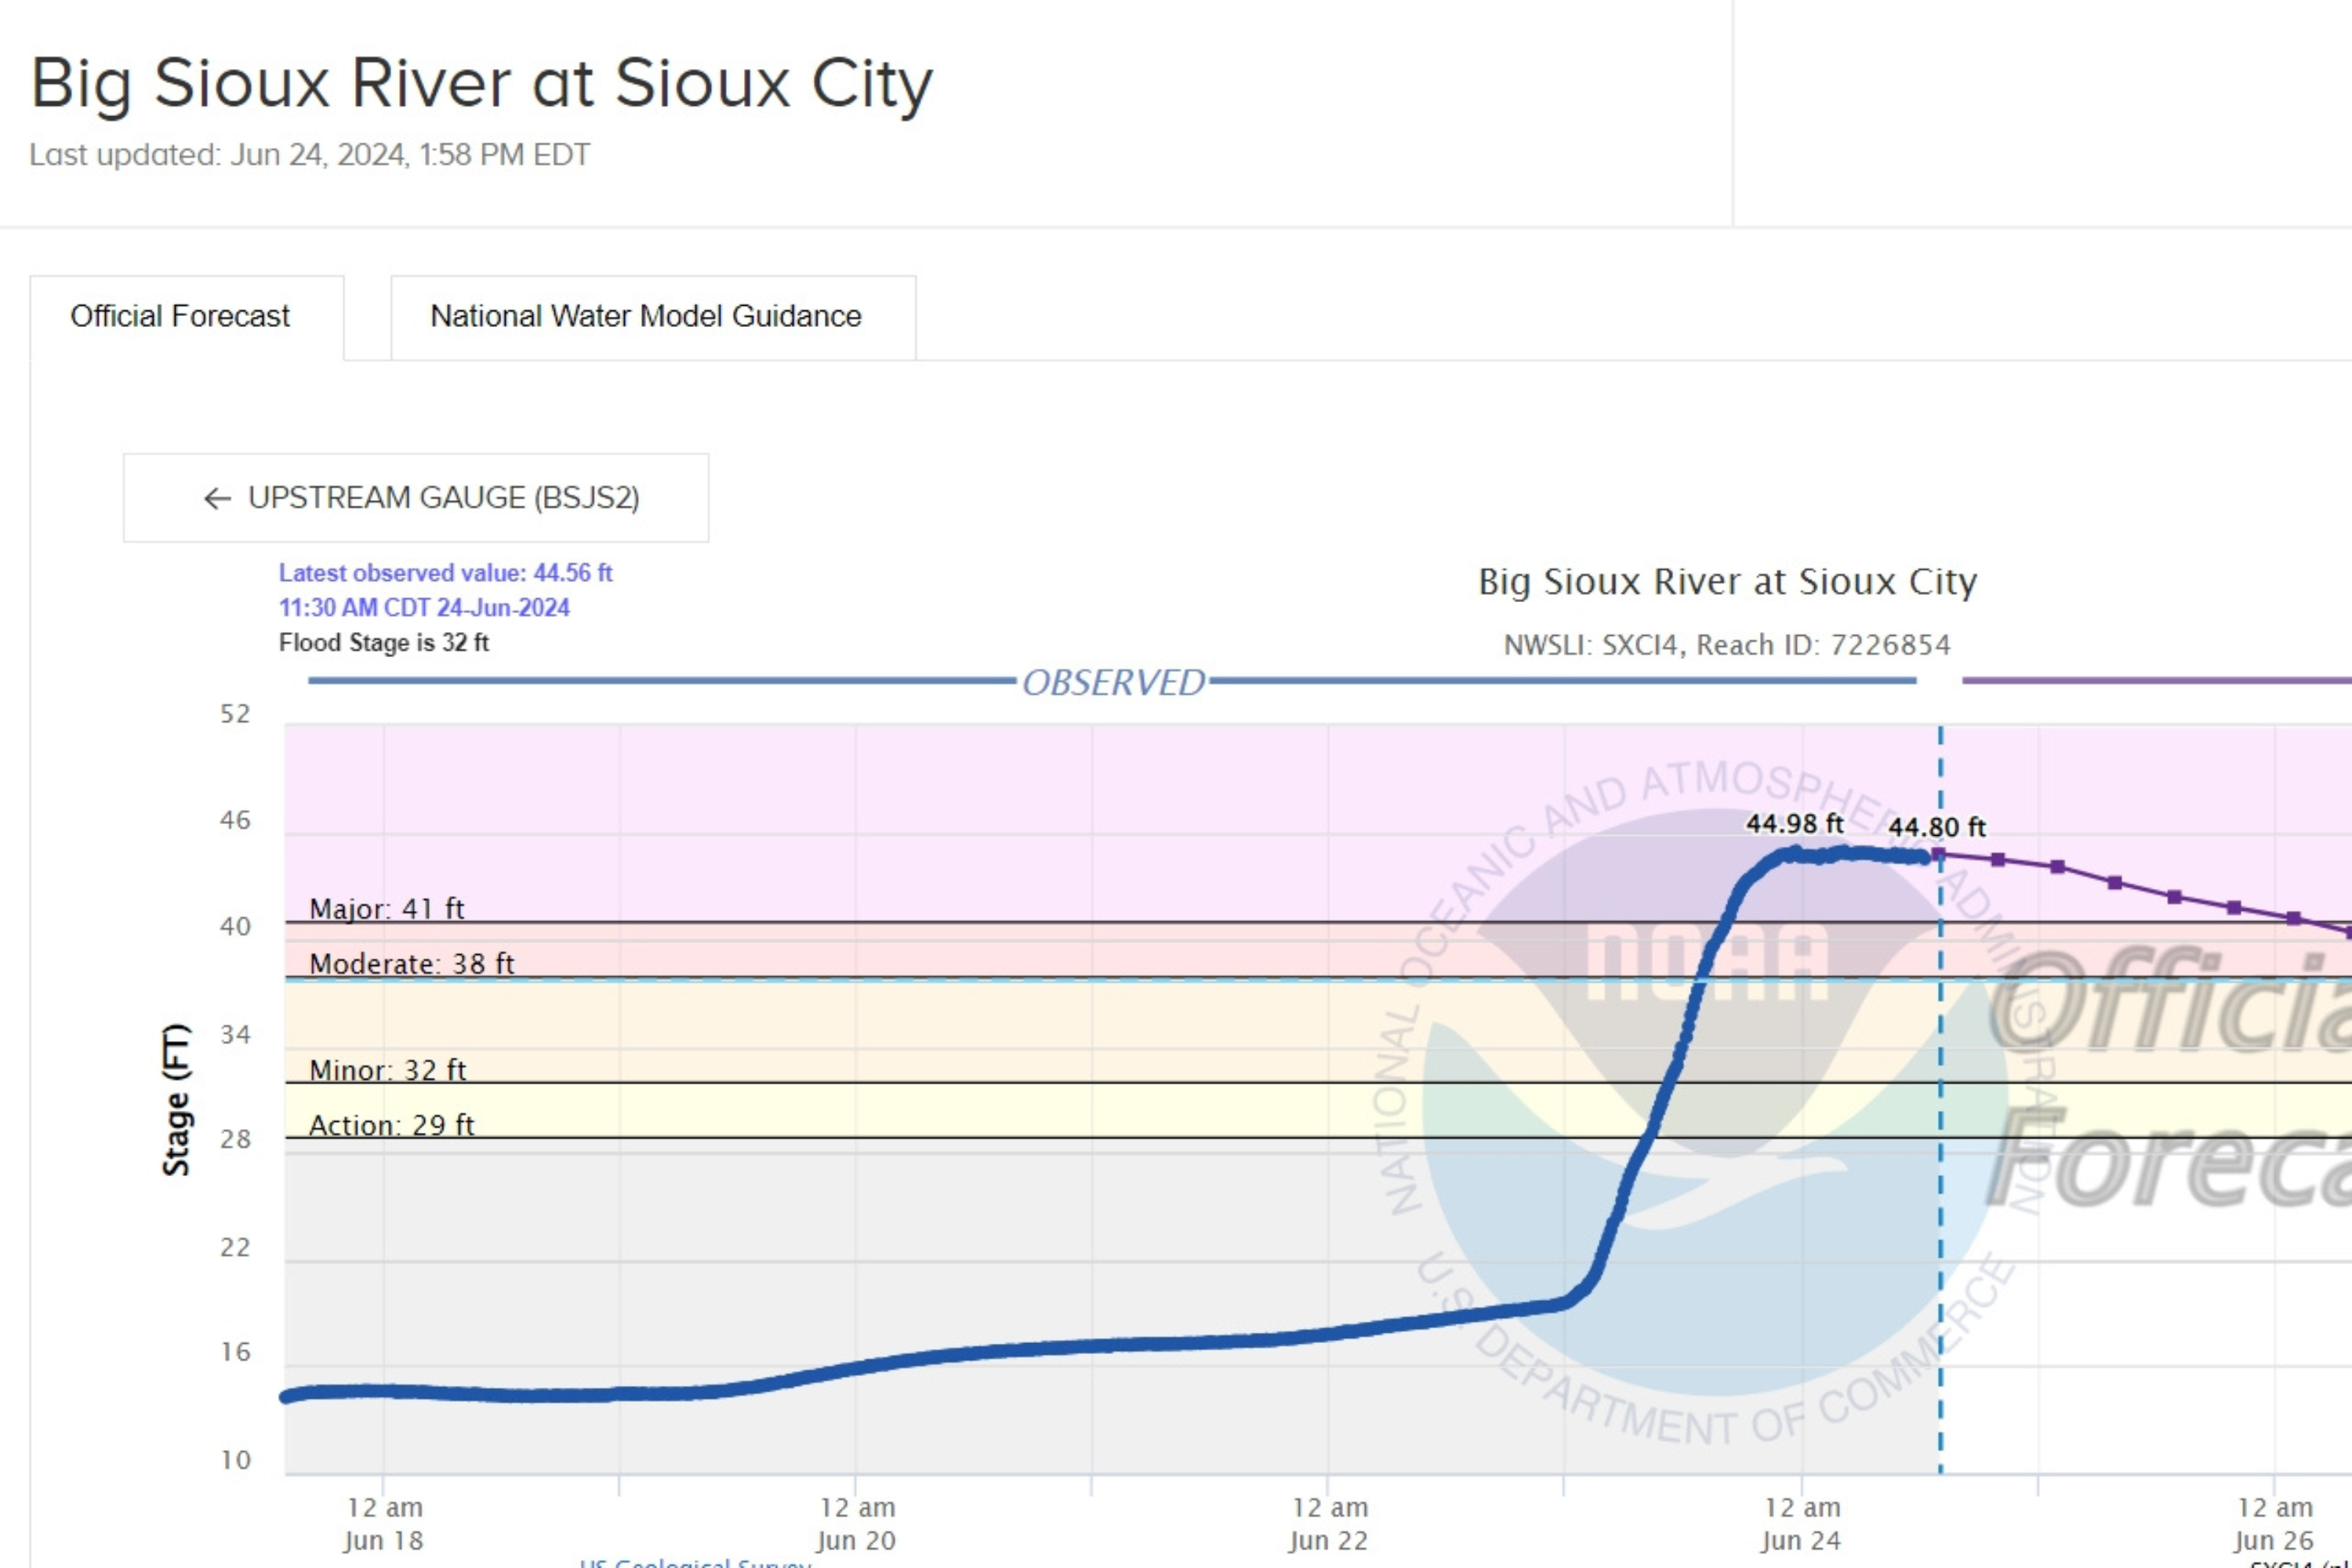Click the NWSLI SXCI4 Reach ID subtitle
This screenshot has height=1568, width=2352.
tap(1727, 645)
